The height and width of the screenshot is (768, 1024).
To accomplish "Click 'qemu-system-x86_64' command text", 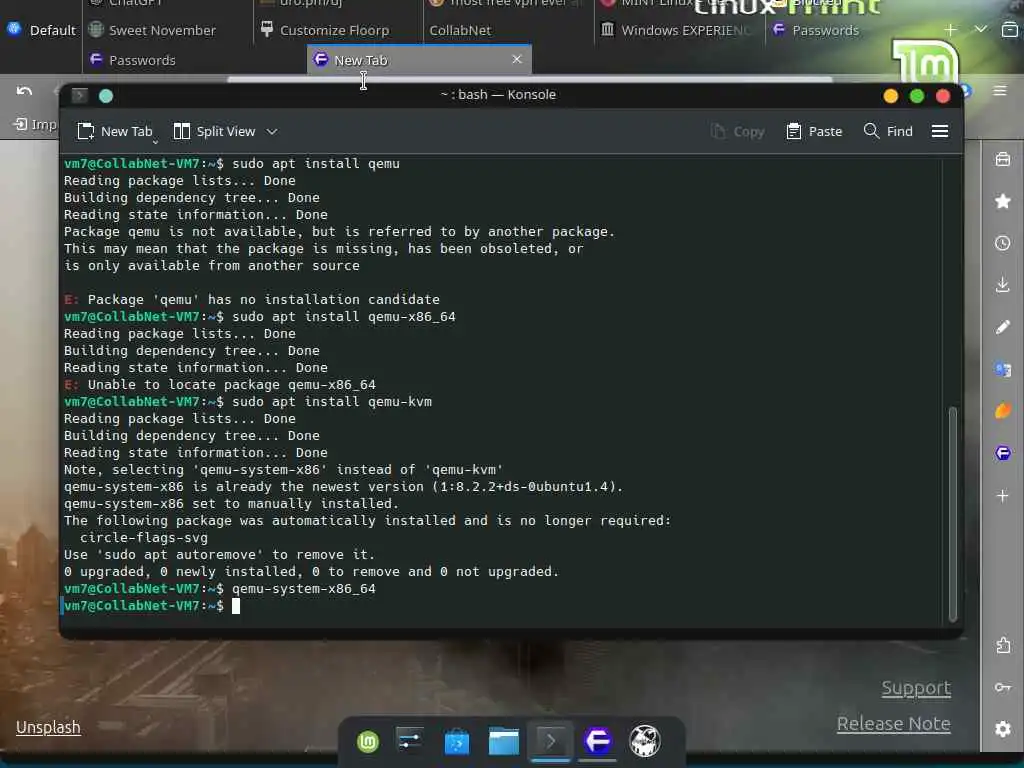I will coord(304,588).
